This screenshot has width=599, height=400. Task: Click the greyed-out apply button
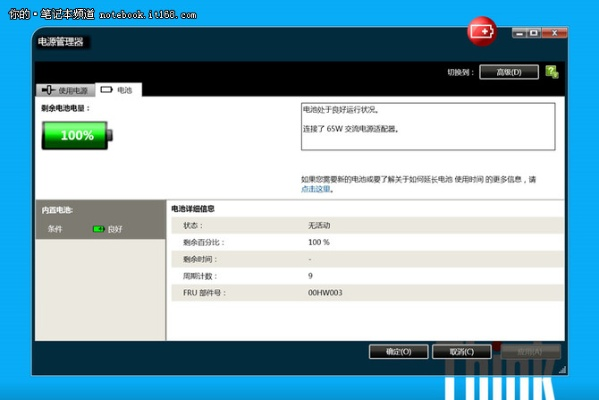point(530,352)
